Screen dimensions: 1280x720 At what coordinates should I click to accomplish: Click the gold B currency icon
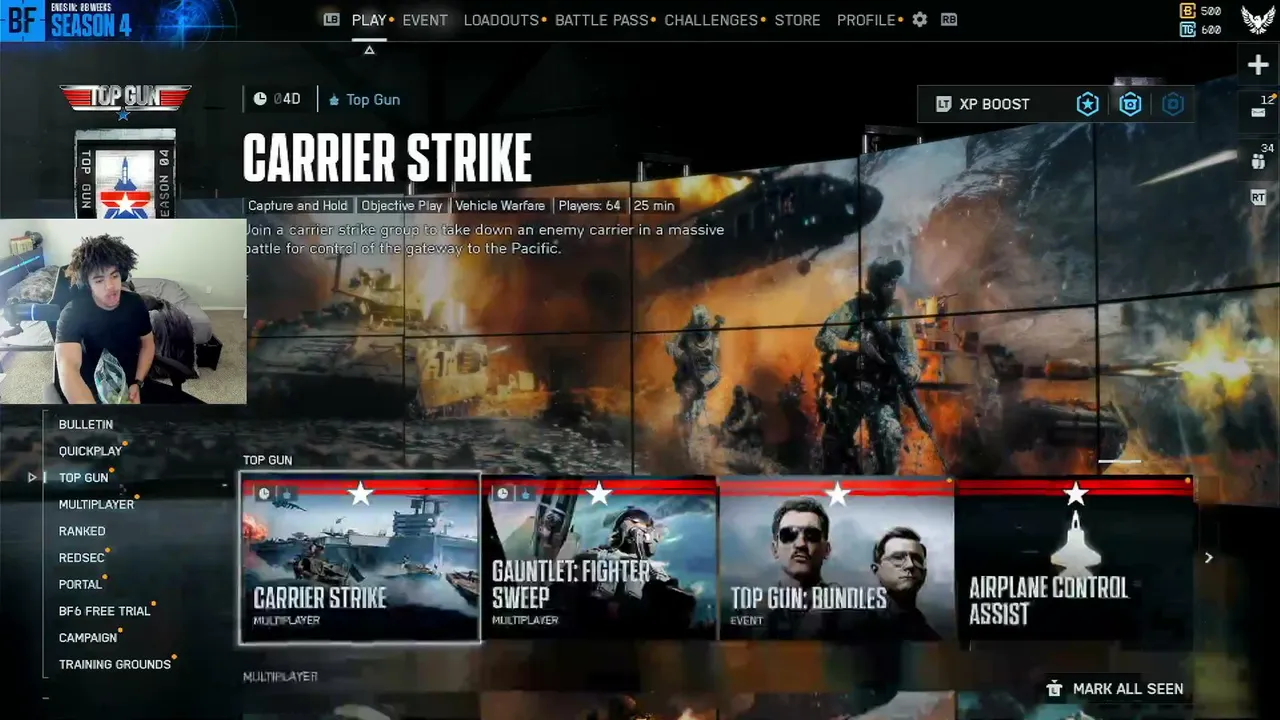tap(1188, 11)
